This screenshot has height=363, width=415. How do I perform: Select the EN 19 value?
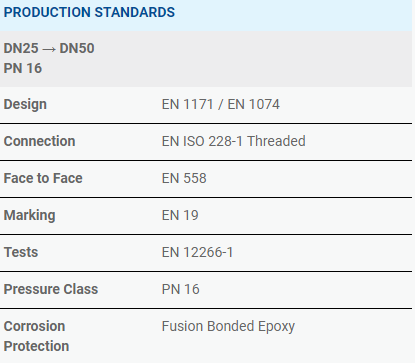[180, 215]
